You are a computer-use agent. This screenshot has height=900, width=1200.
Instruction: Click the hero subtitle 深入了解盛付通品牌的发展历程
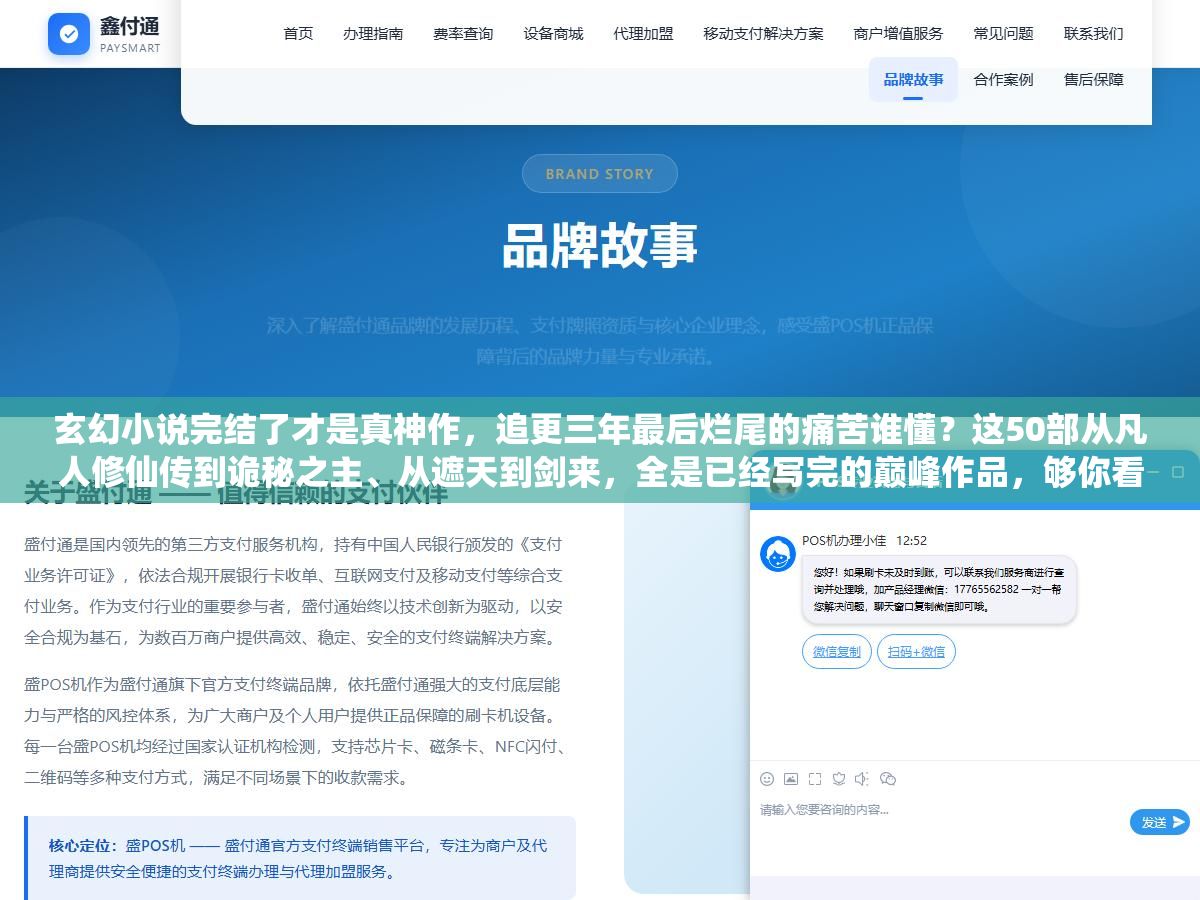[600, 340]
